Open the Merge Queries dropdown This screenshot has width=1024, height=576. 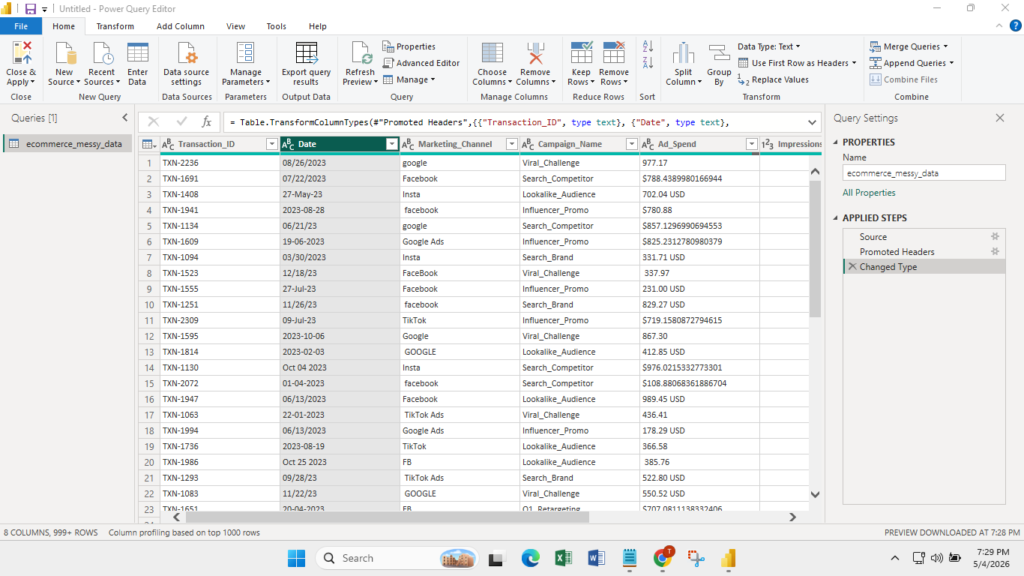(x=908, y=46)
